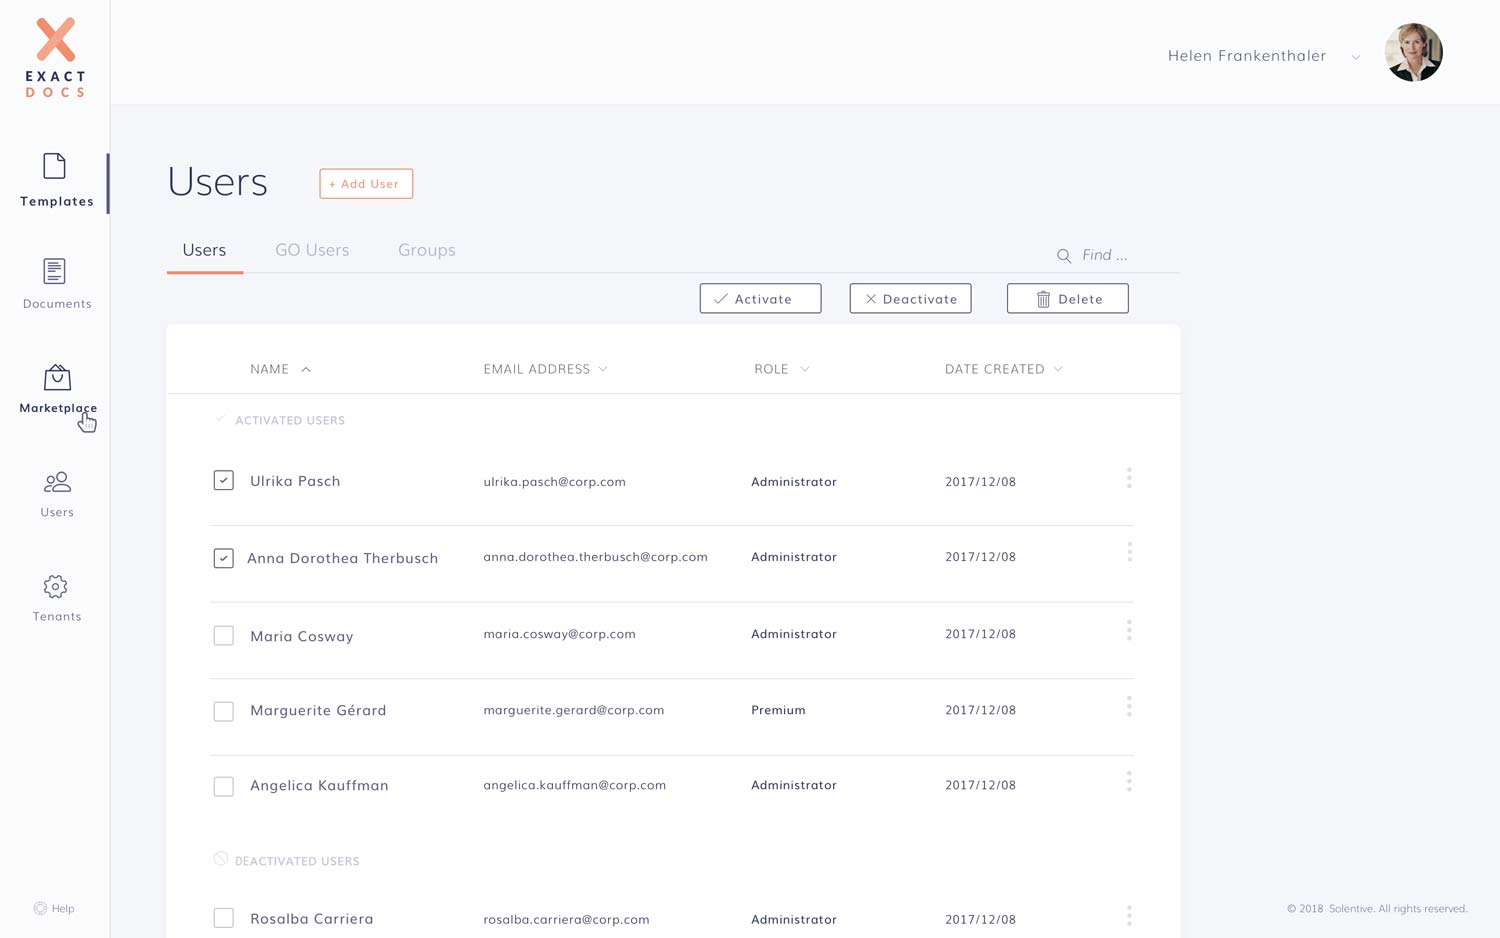Click the Exact Docs logo
Image resolution: width=1500 pixels, height=938 pixels.
coord(56,57)
